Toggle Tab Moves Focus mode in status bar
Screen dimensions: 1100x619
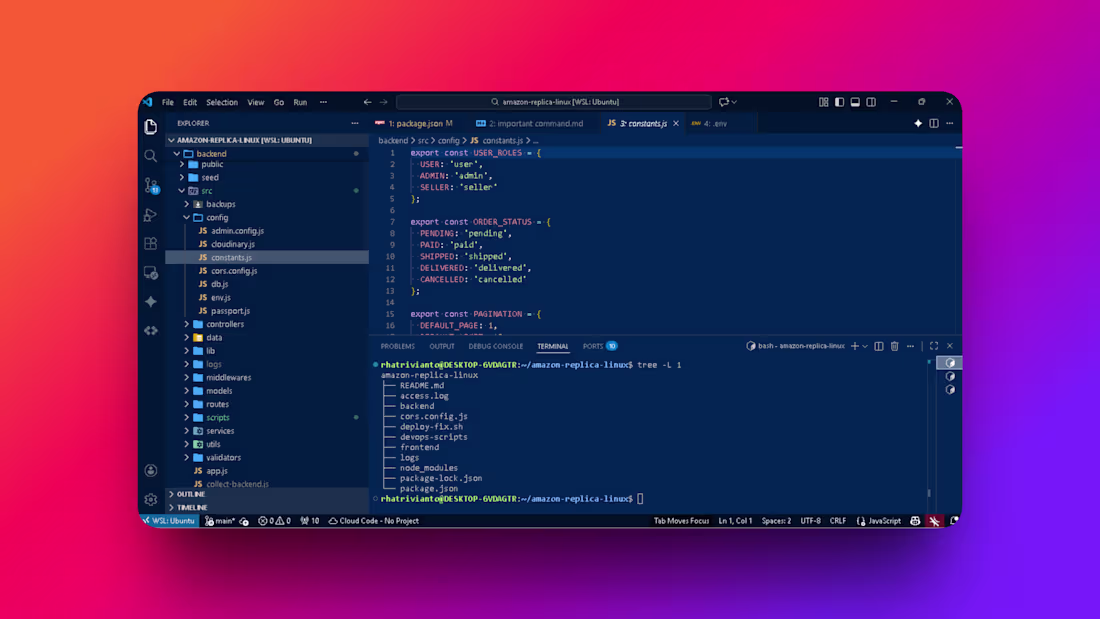[x=681, y=521]
